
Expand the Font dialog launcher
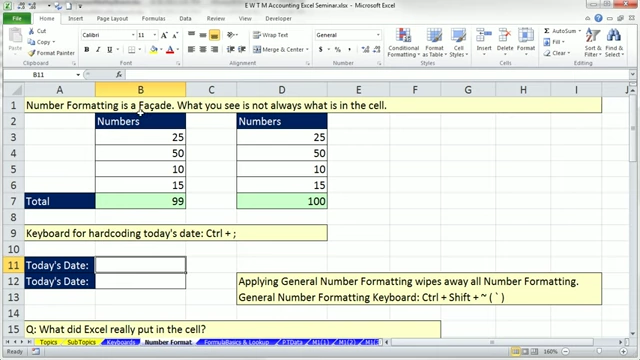pos(178,63)
